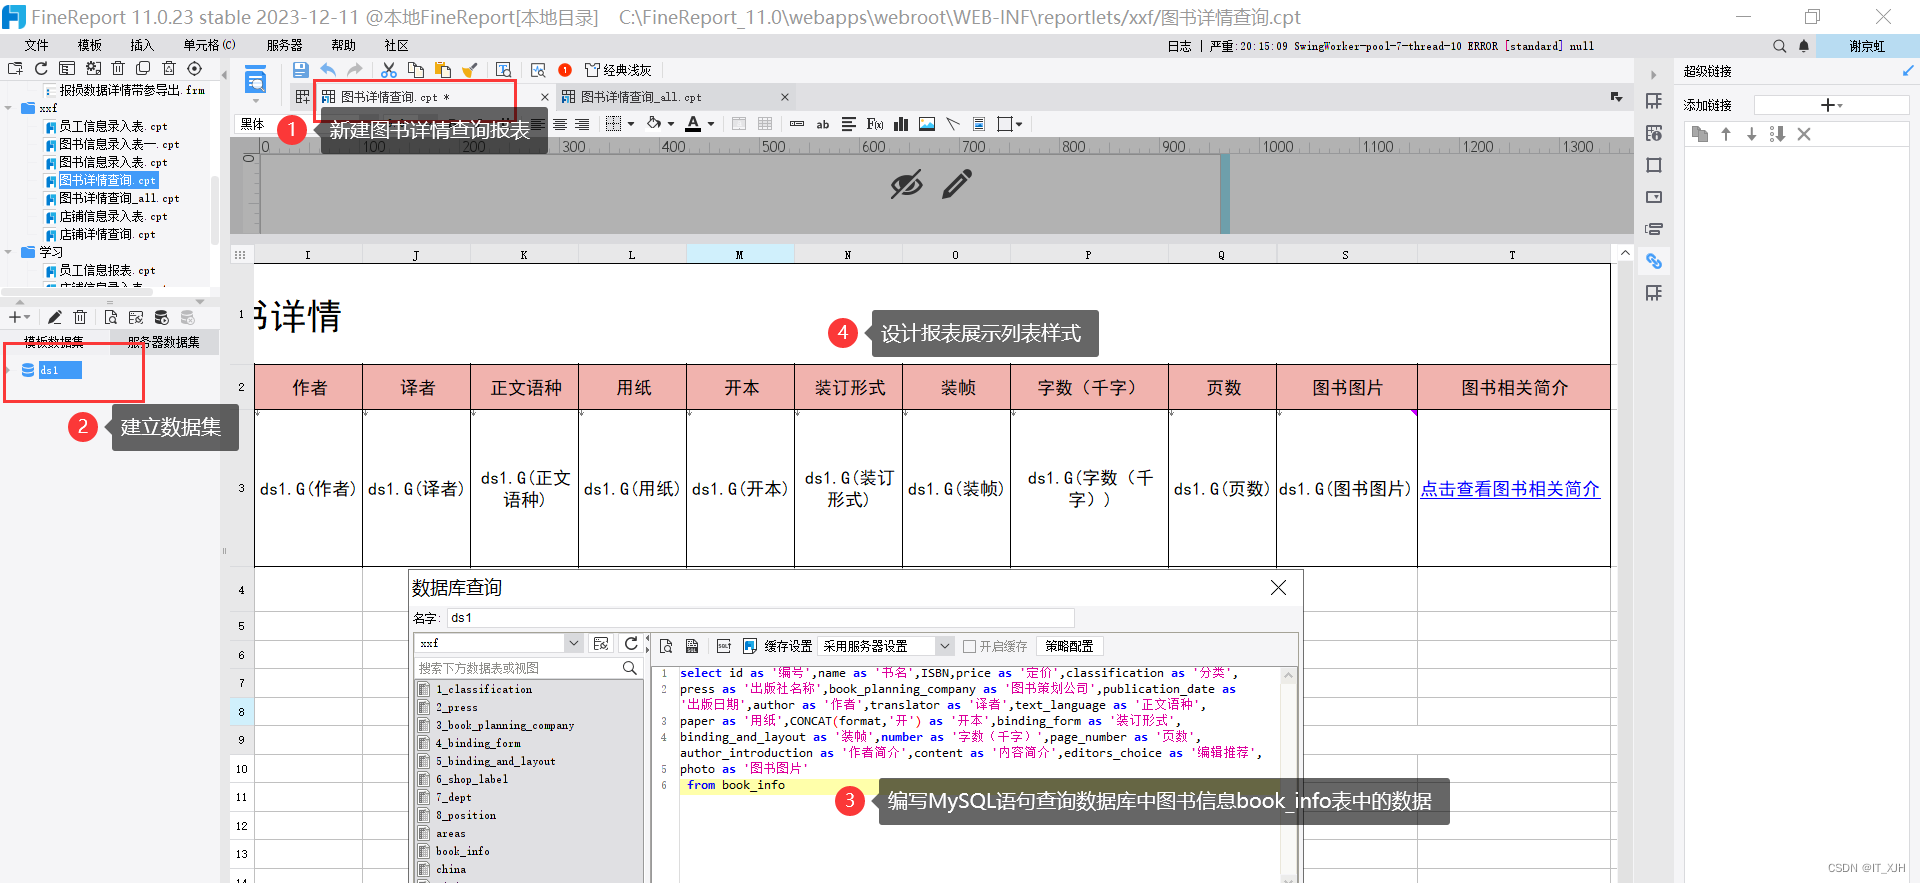1920x883 pixels.
Task: Save the template with the floppy disk icon
Action: point(300,70)
